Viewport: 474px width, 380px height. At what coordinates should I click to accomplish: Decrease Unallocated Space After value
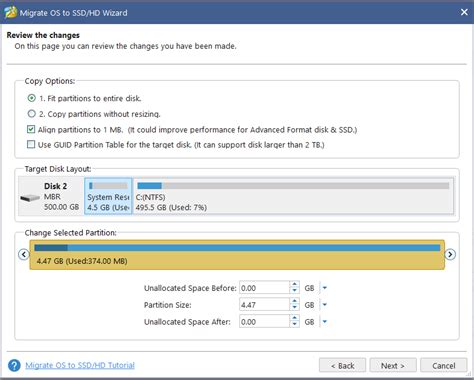[x=294, y=325]
